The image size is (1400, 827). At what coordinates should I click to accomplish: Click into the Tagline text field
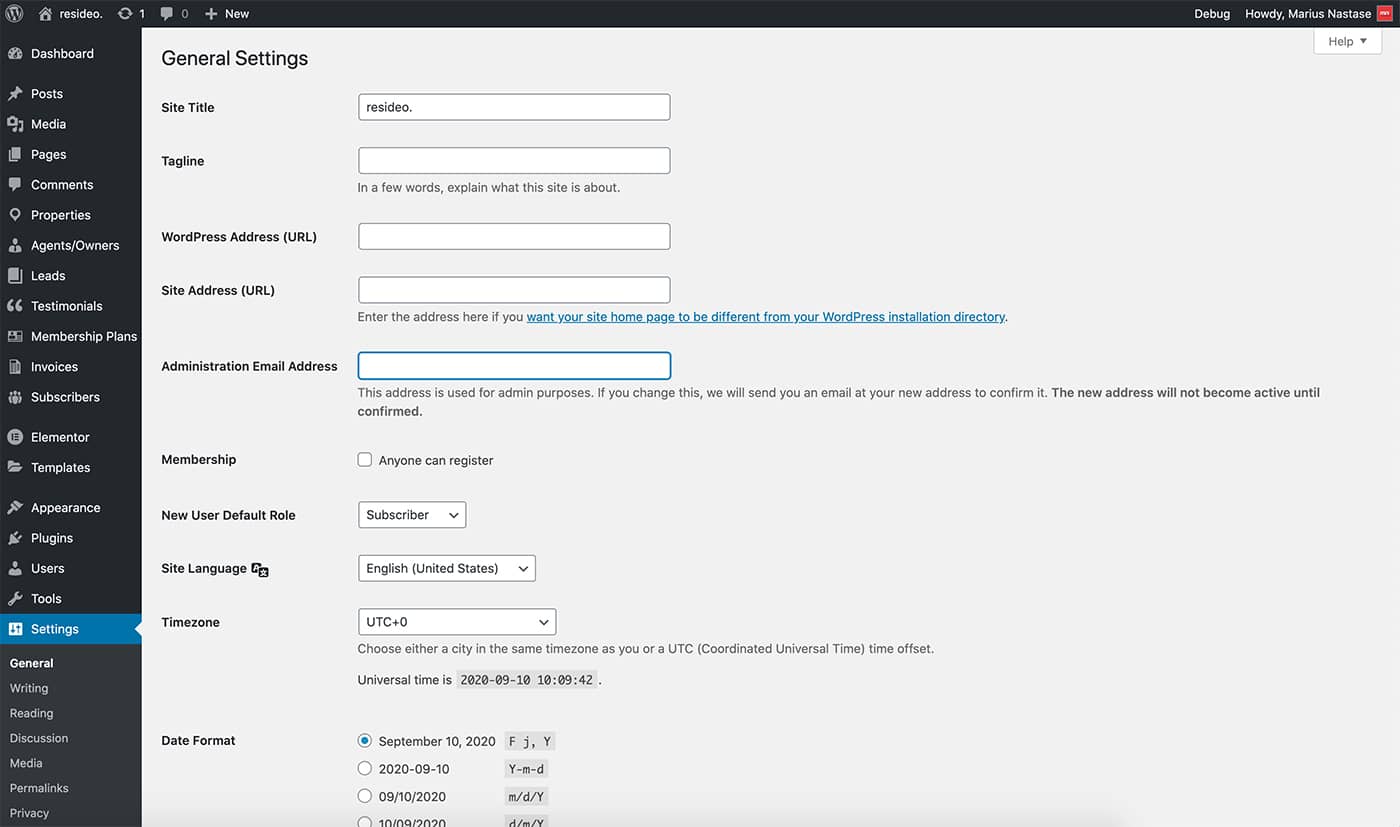pyautogui.click(x=514, y=161)
